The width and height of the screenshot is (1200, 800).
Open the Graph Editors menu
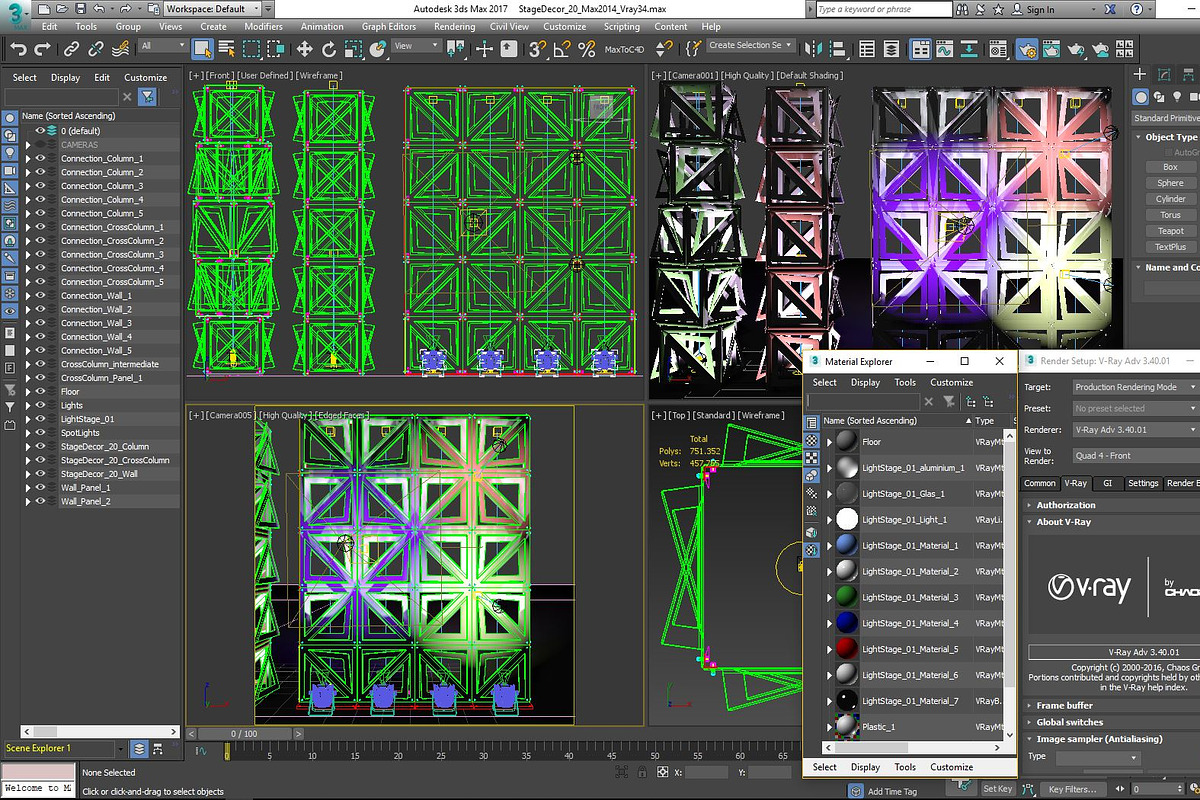388,27
